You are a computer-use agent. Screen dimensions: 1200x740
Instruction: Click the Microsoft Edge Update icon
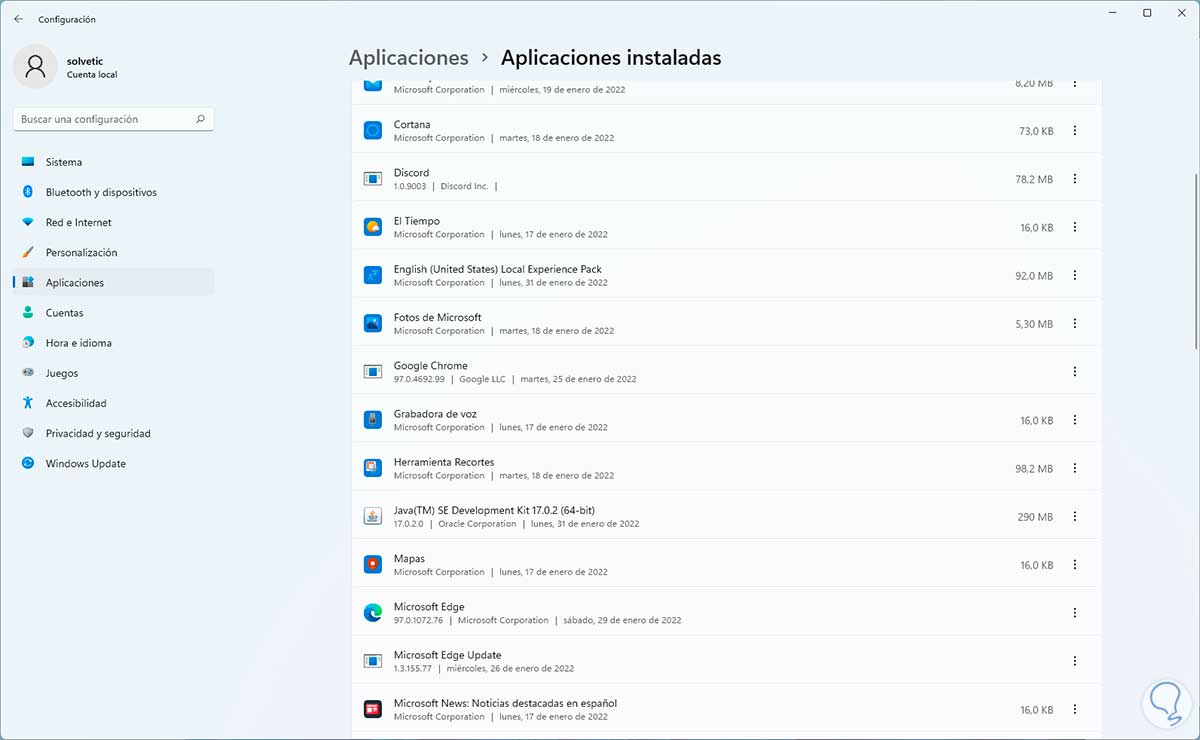[x=373, y=661]
